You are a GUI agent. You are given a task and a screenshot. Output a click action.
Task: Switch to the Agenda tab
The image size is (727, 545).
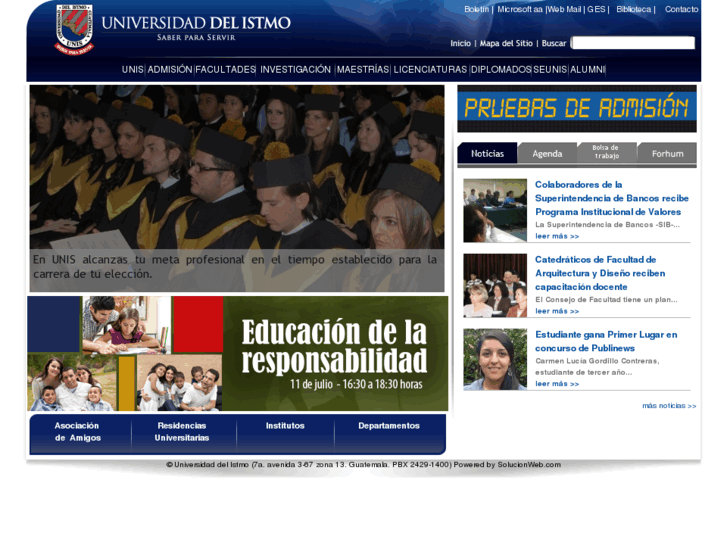click(547, 154)
